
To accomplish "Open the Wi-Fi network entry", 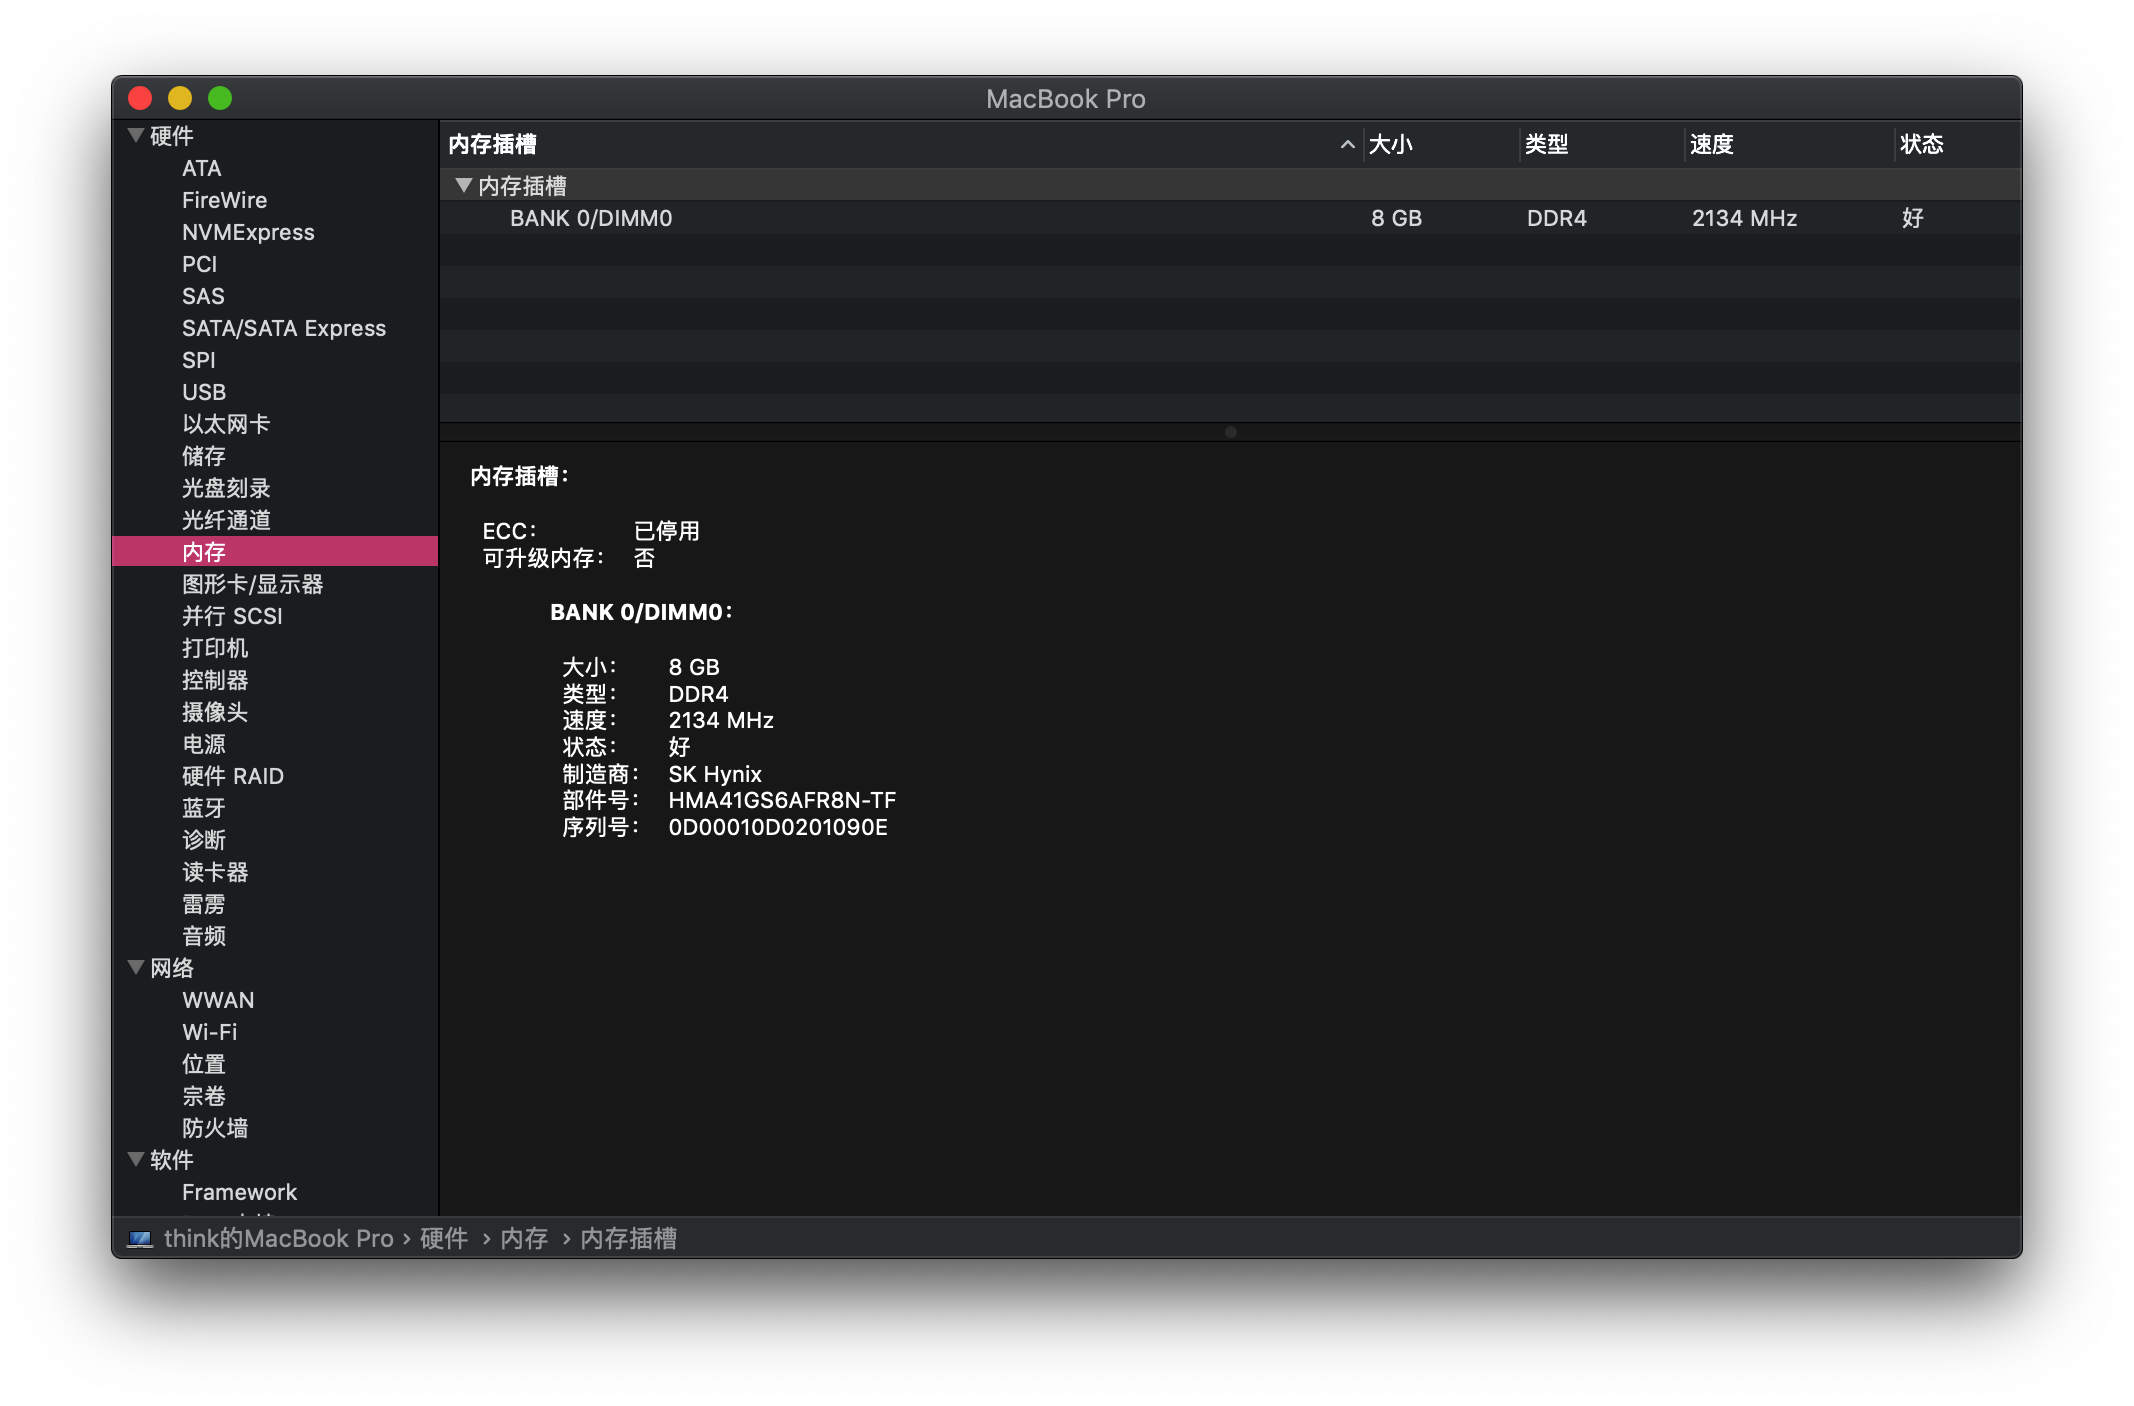I will coord(209,1032).
